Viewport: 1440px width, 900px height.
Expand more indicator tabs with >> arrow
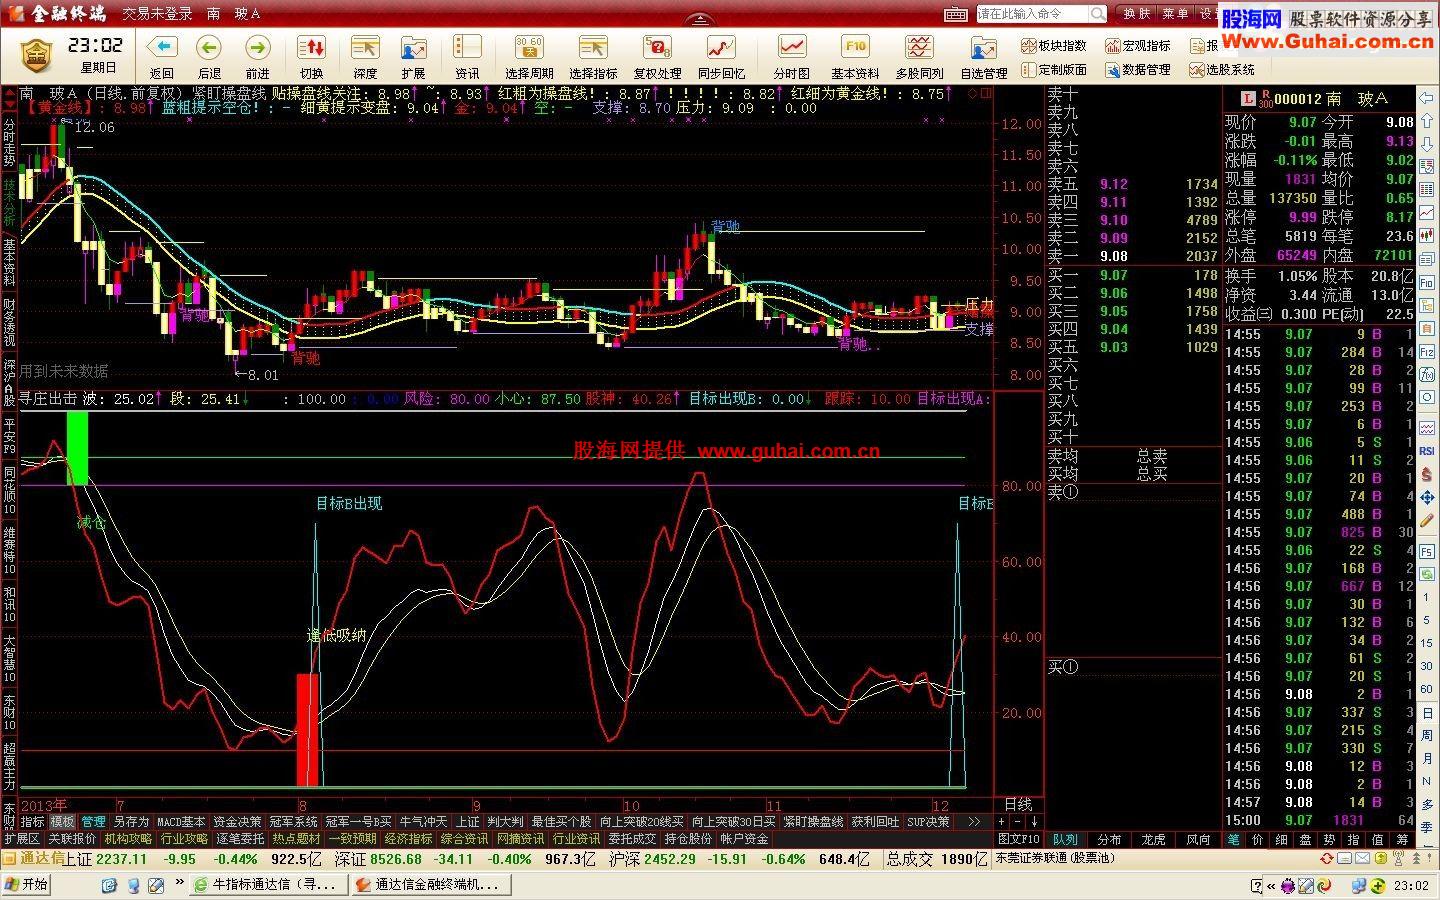coord(974,821)
